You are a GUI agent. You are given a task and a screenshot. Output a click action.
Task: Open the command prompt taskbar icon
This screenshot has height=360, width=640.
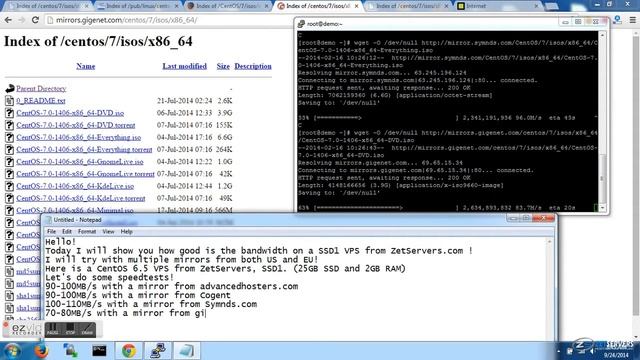tap(99, 351)
